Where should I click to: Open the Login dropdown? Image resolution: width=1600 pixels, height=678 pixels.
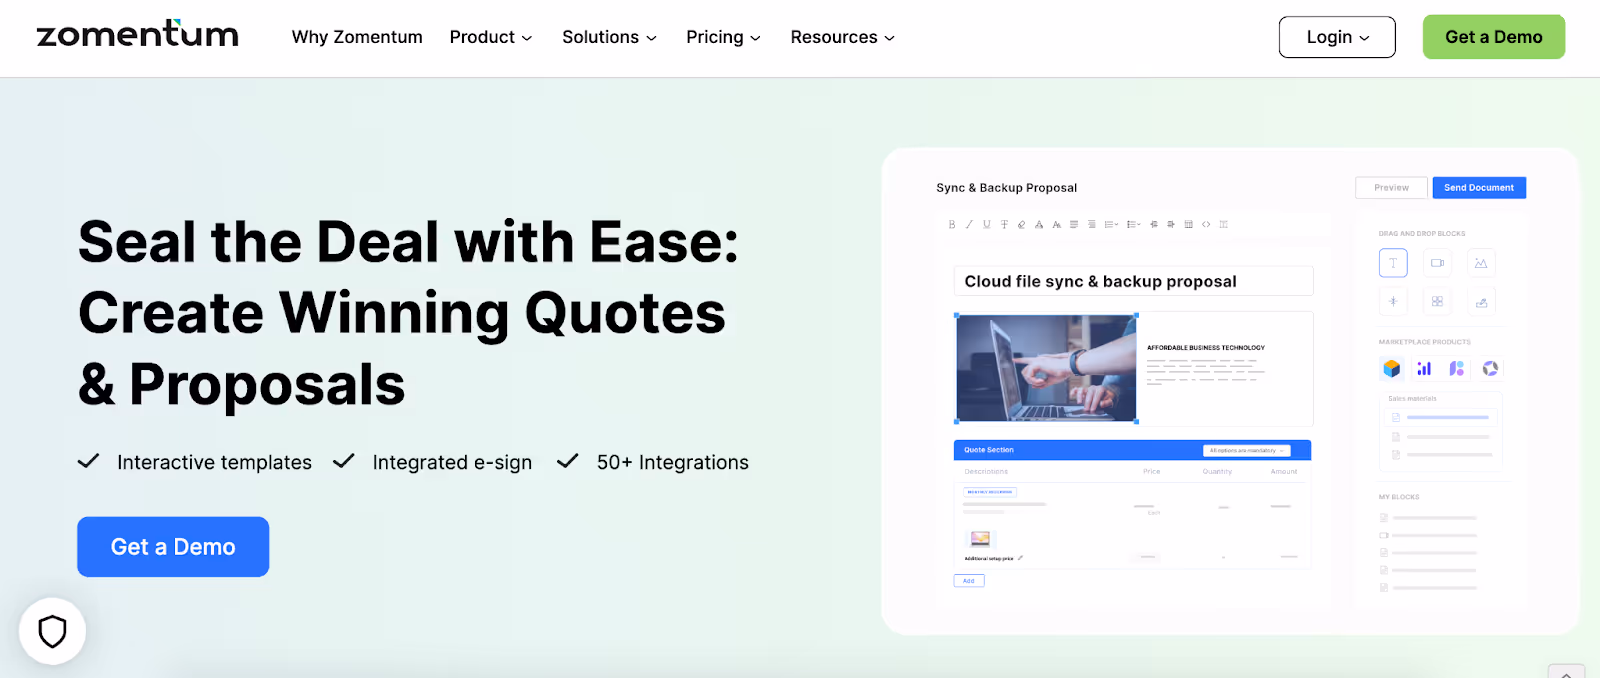(1337, 37)
